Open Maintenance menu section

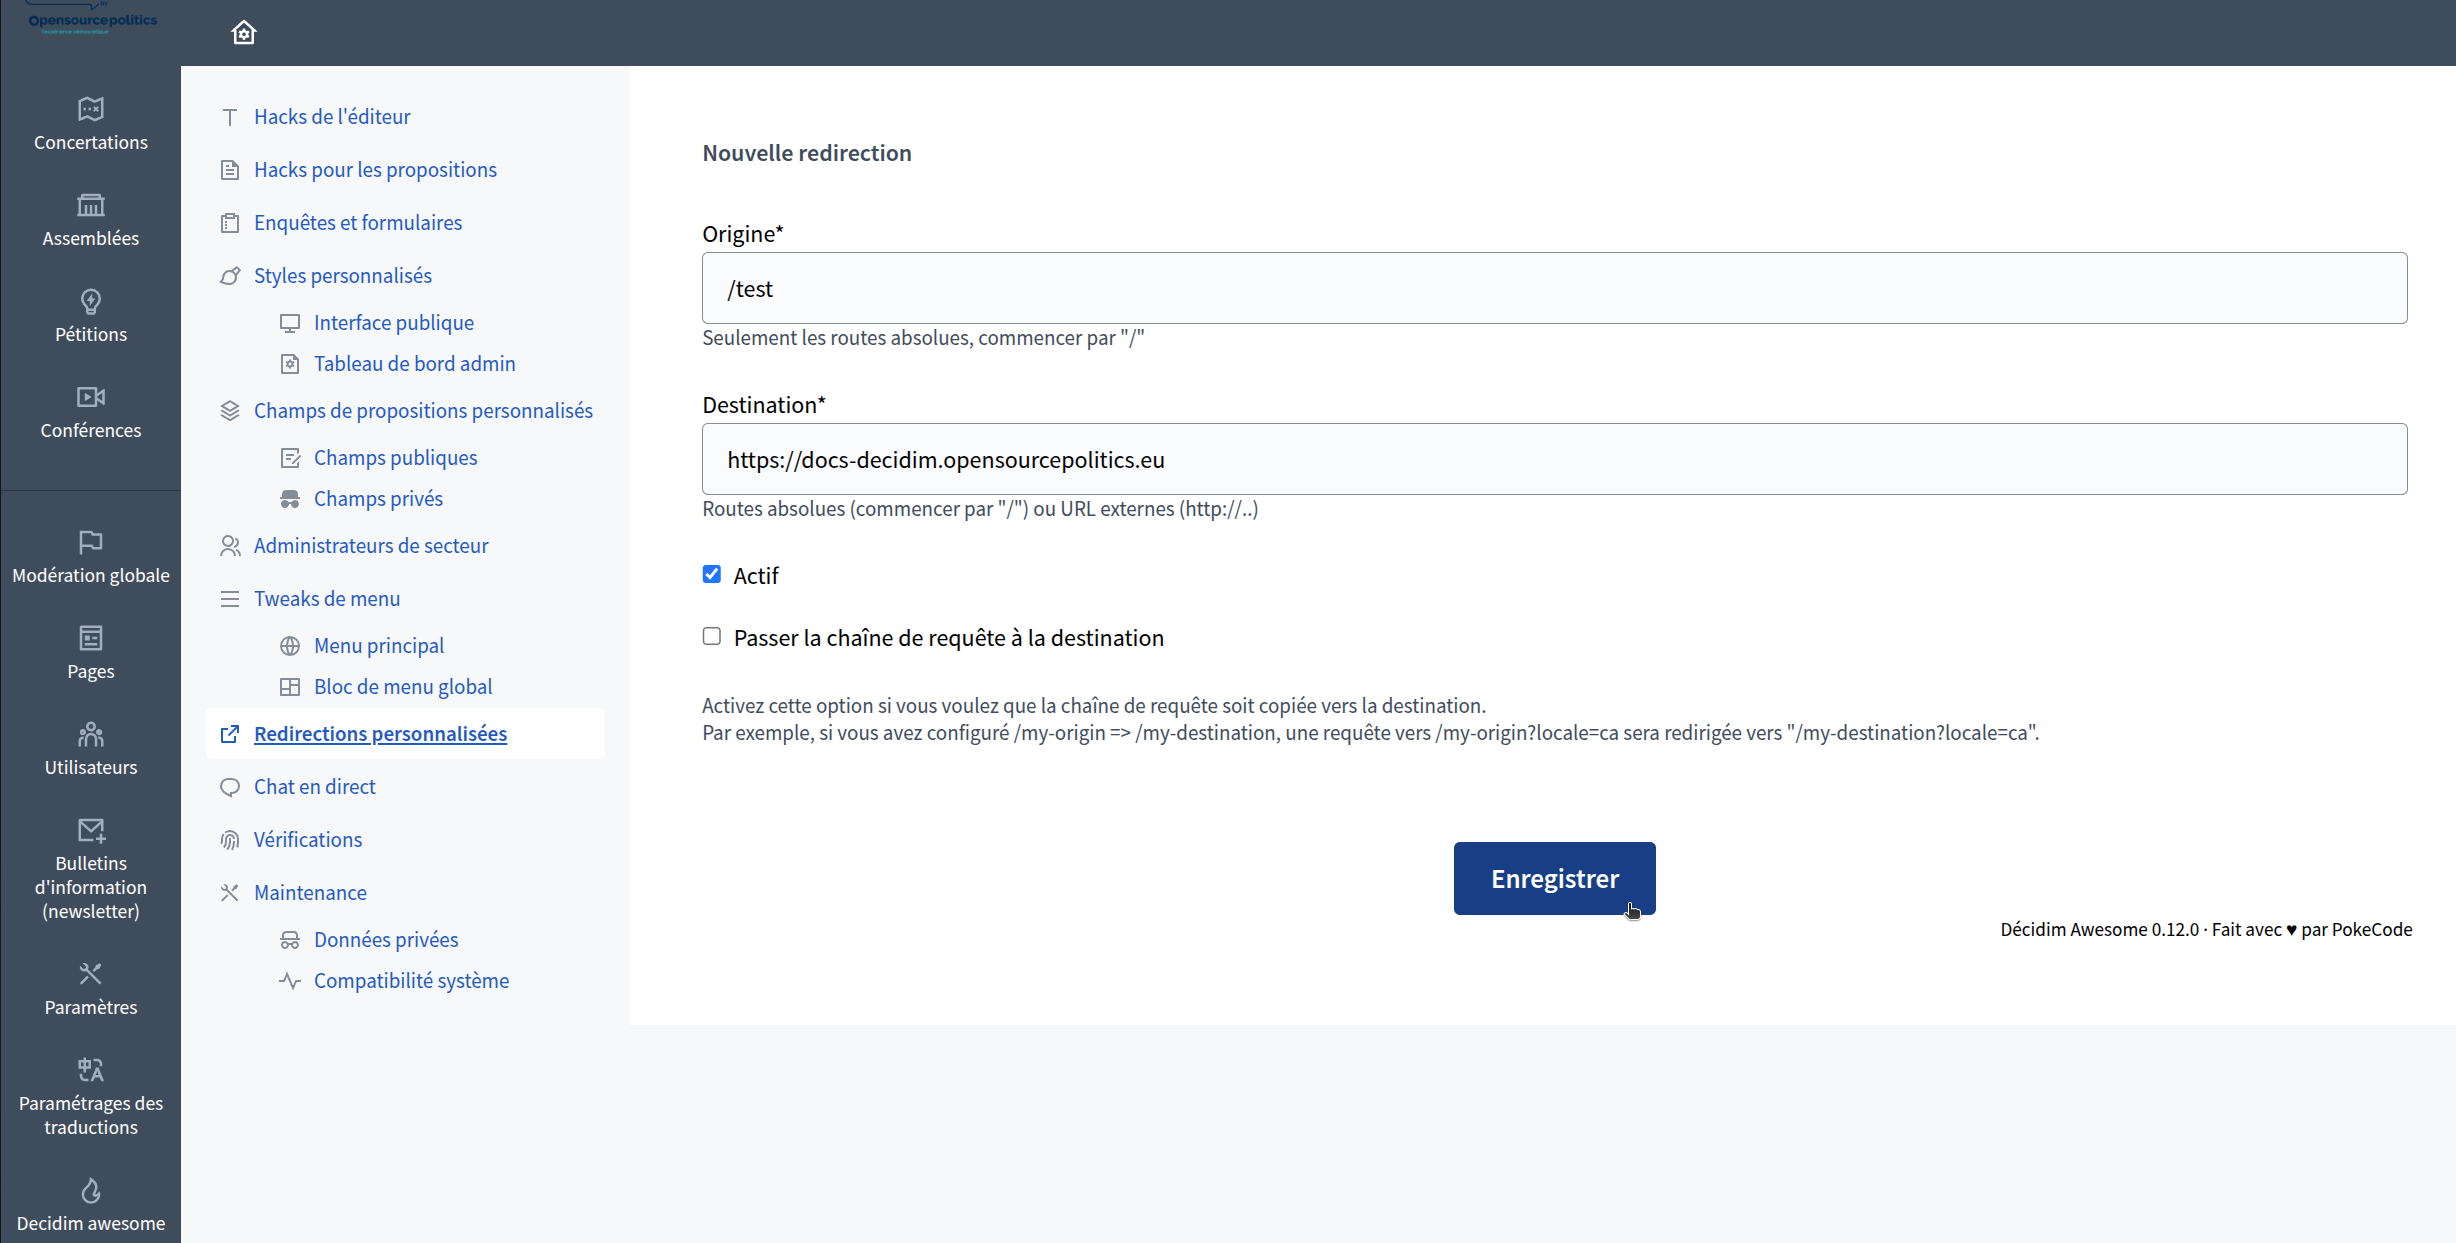tap(310, 893)
